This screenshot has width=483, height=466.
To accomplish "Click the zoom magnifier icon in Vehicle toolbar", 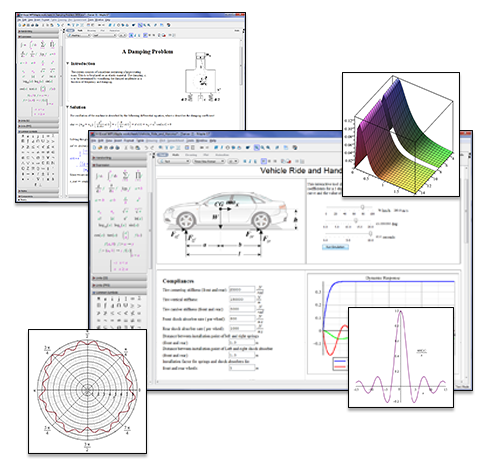I will 257,147.
